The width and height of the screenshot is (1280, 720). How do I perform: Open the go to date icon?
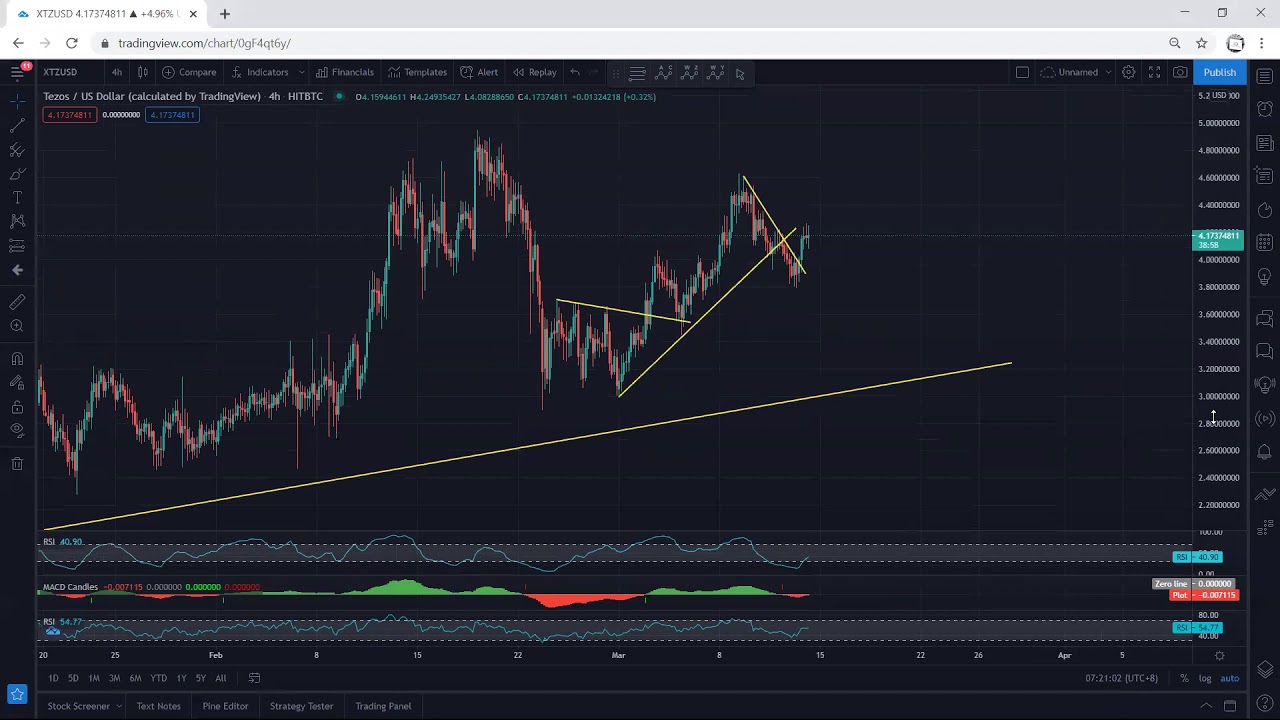(x=254, y=678)
